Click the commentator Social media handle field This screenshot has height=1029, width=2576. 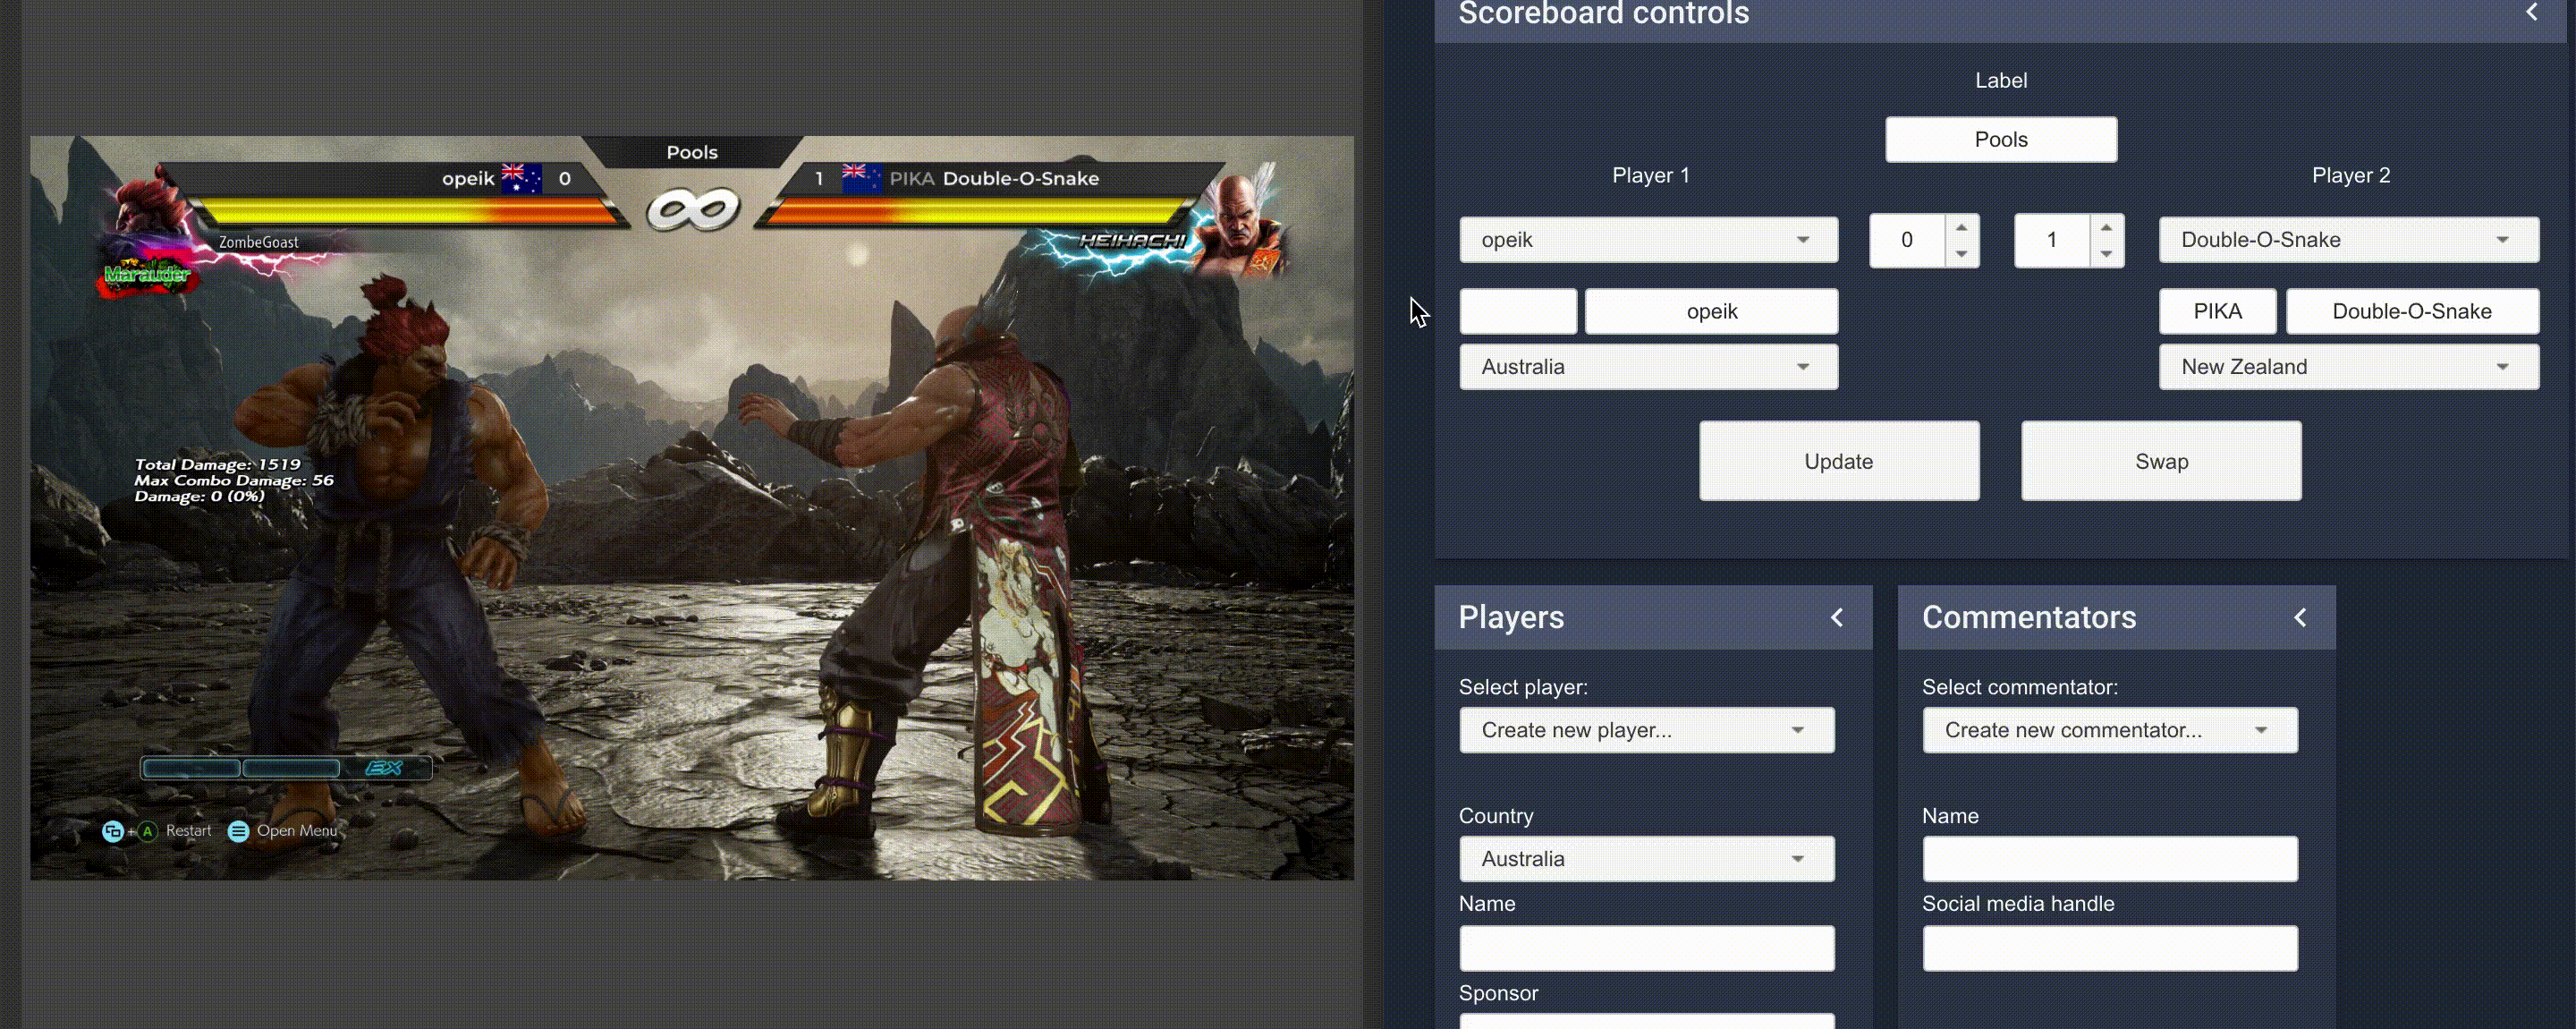2109,948
